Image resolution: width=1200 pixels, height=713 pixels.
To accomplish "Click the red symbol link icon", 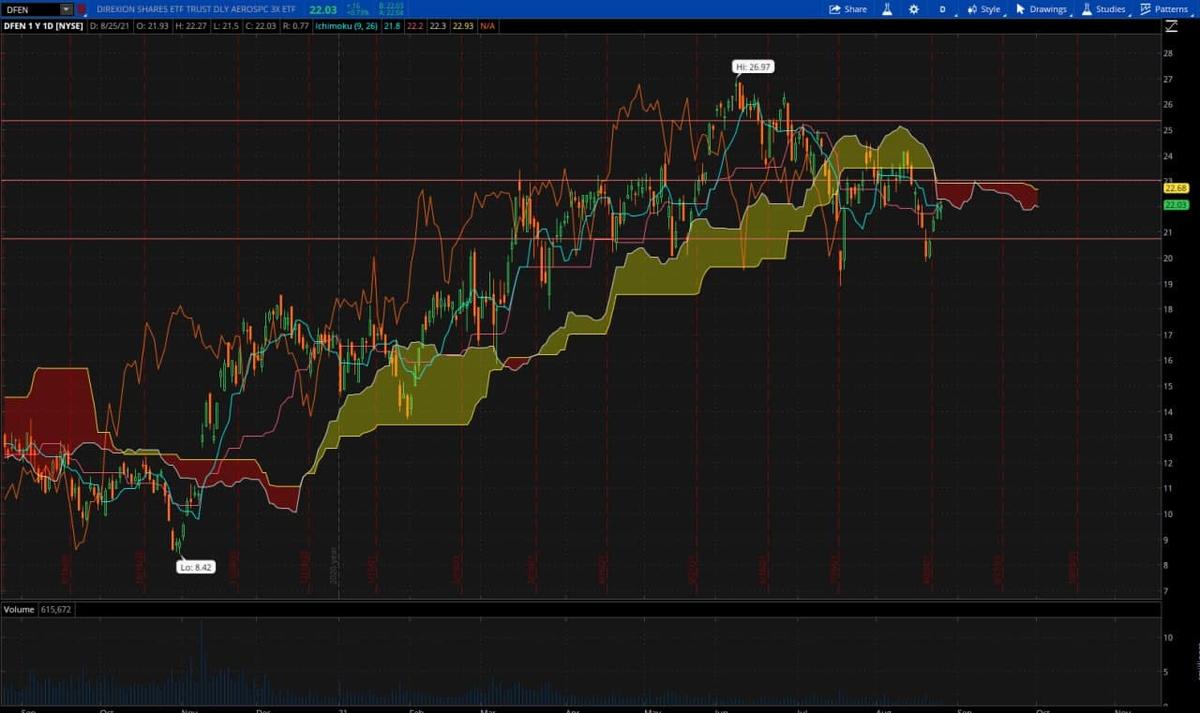I will coord(82,9).
